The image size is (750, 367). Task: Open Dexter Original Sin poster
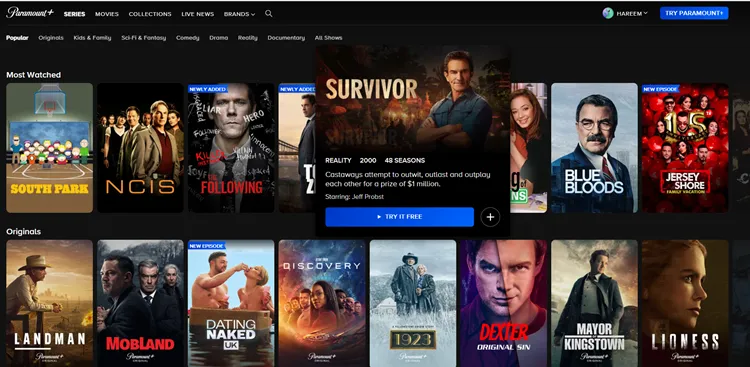(503, 303)
